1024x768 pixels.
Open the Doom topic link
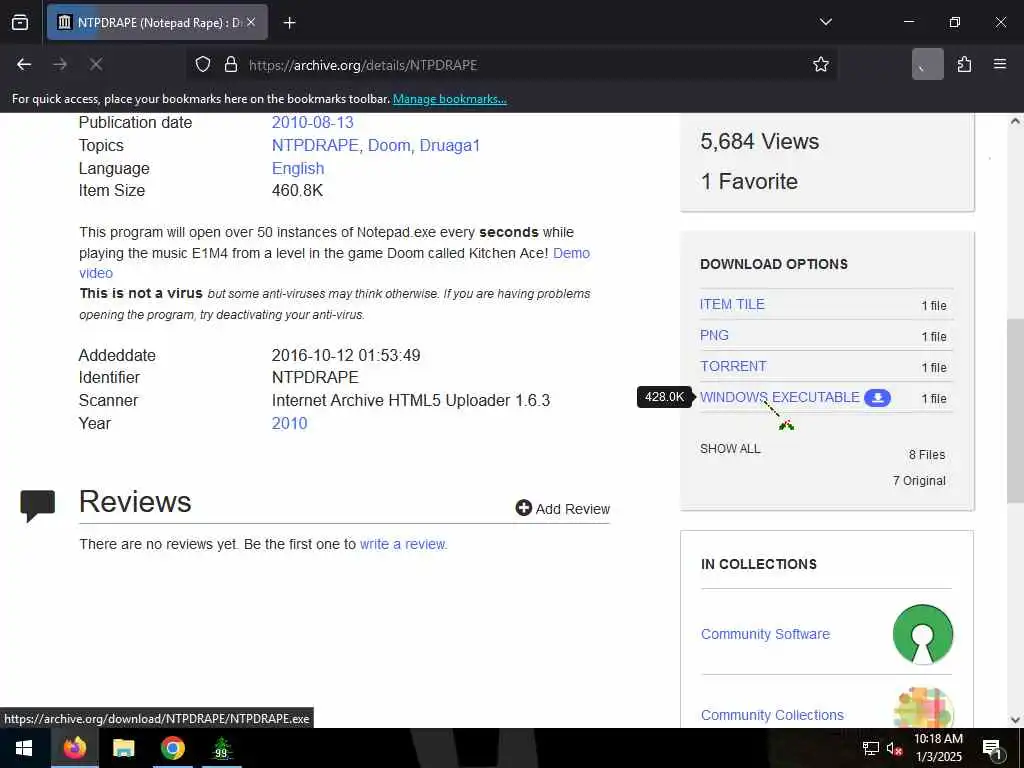(390, 146)
